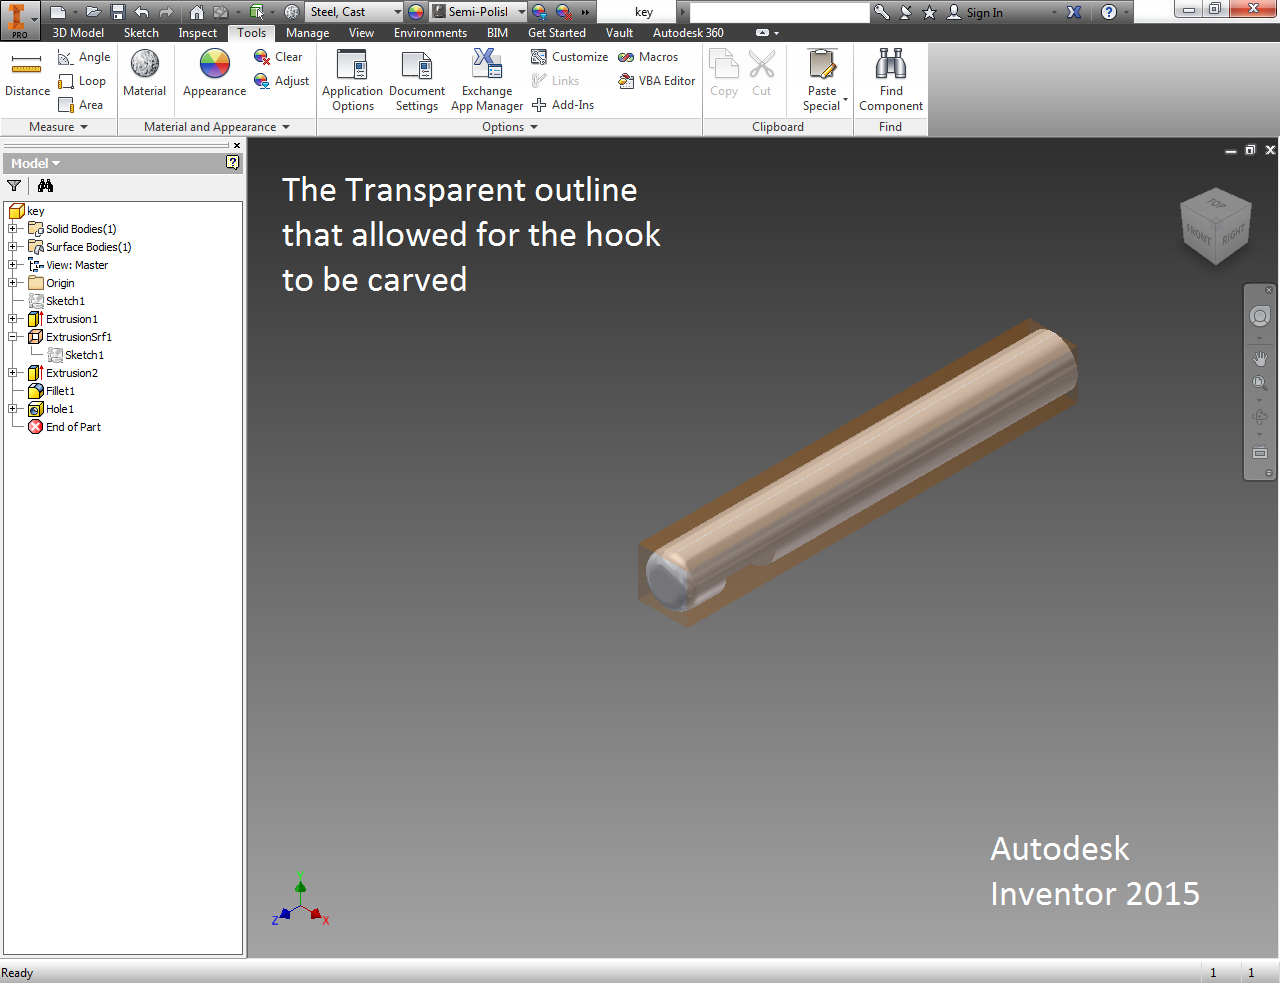Open the Get Started tab
The width and height of the screenshot is (1280, 983).
pos(556,33)
